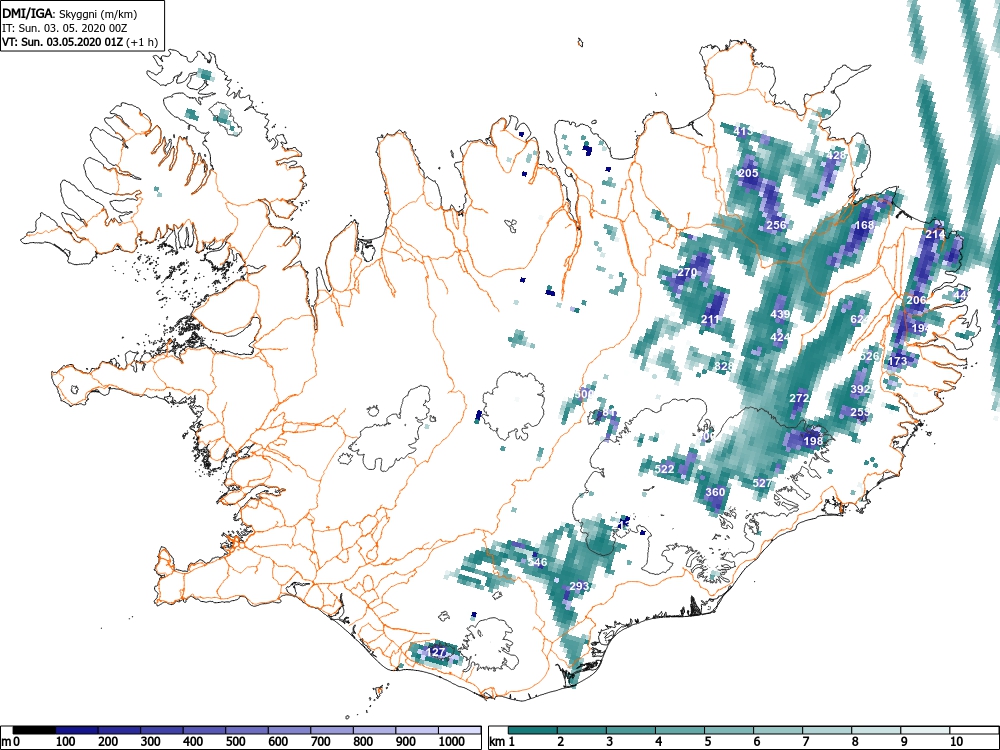
Task: Click the light teal swatch between 8 and 9 km
Action: [876, 730]
